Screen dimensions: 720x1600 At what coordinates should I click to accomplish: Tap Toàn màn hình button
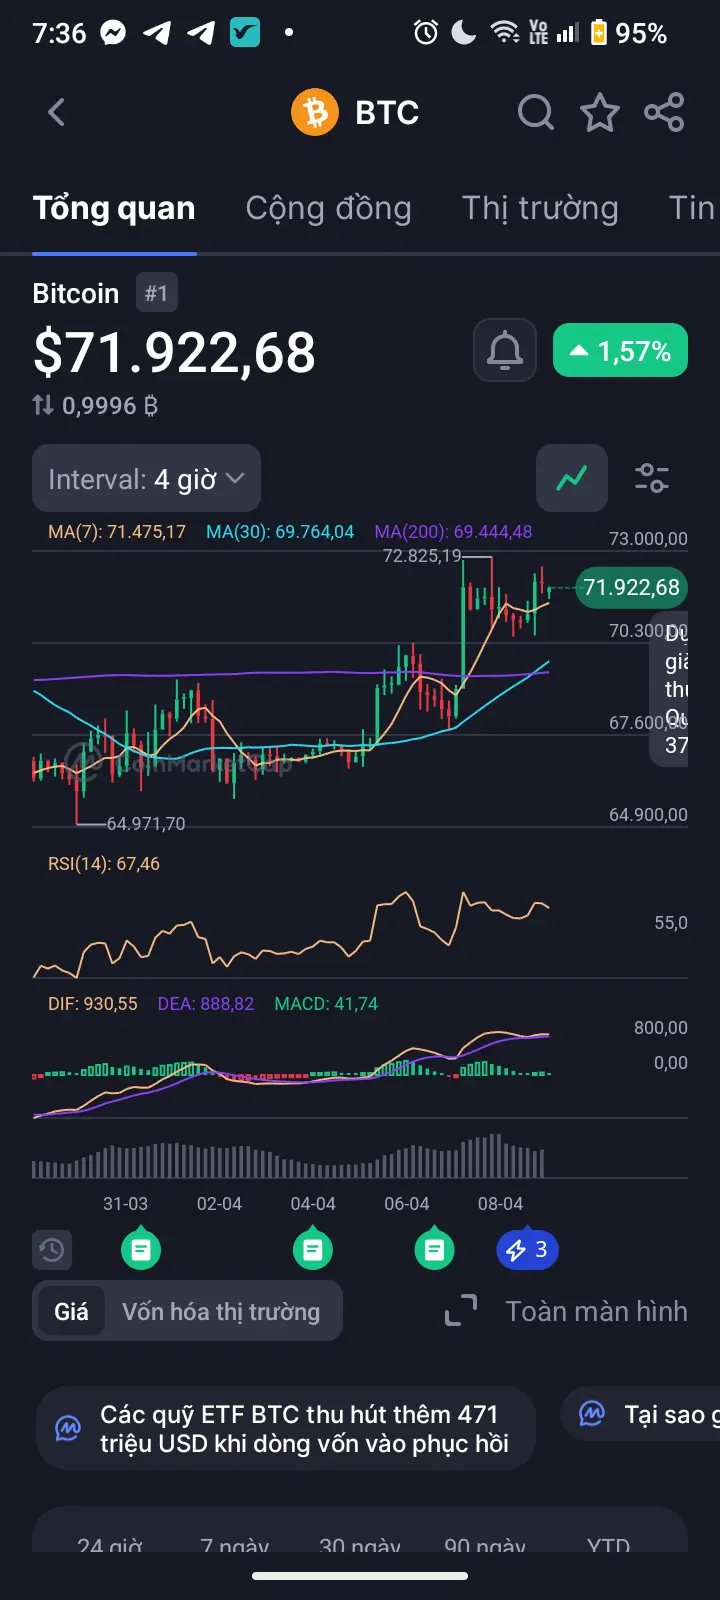(x=596, y=1311)
